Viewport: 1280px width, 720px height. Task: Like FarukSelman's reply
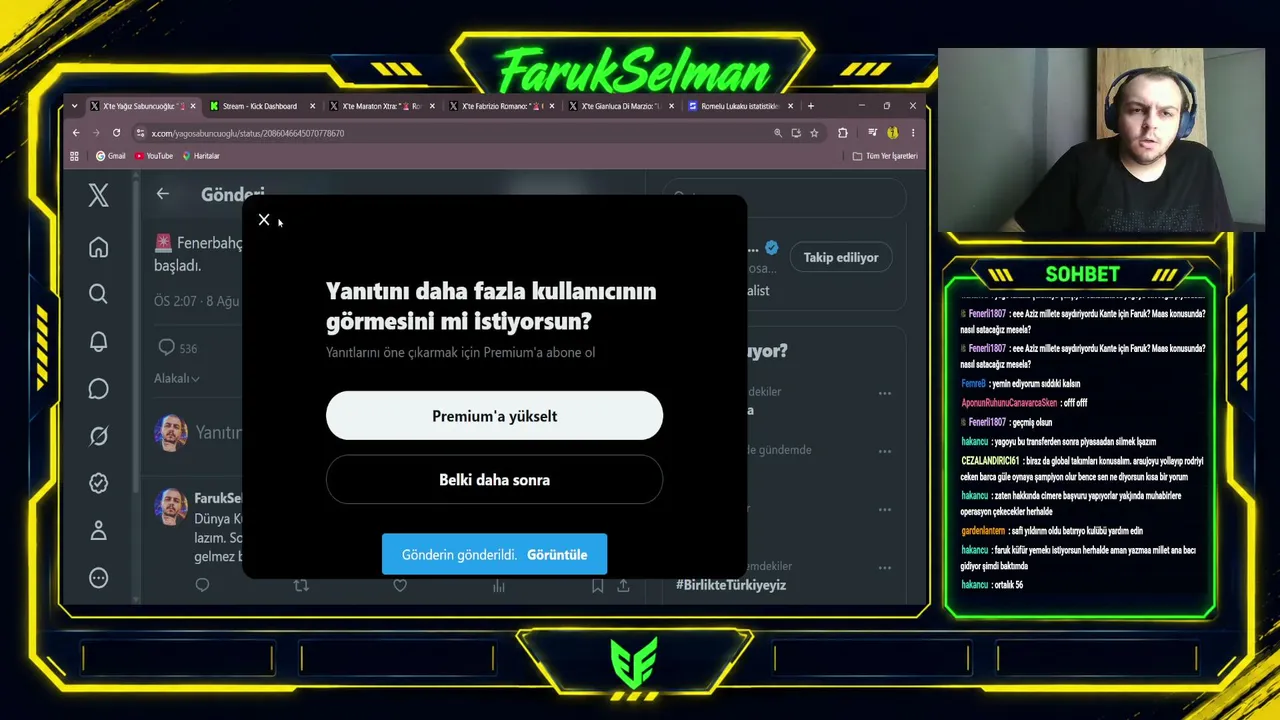click(400, 585)
